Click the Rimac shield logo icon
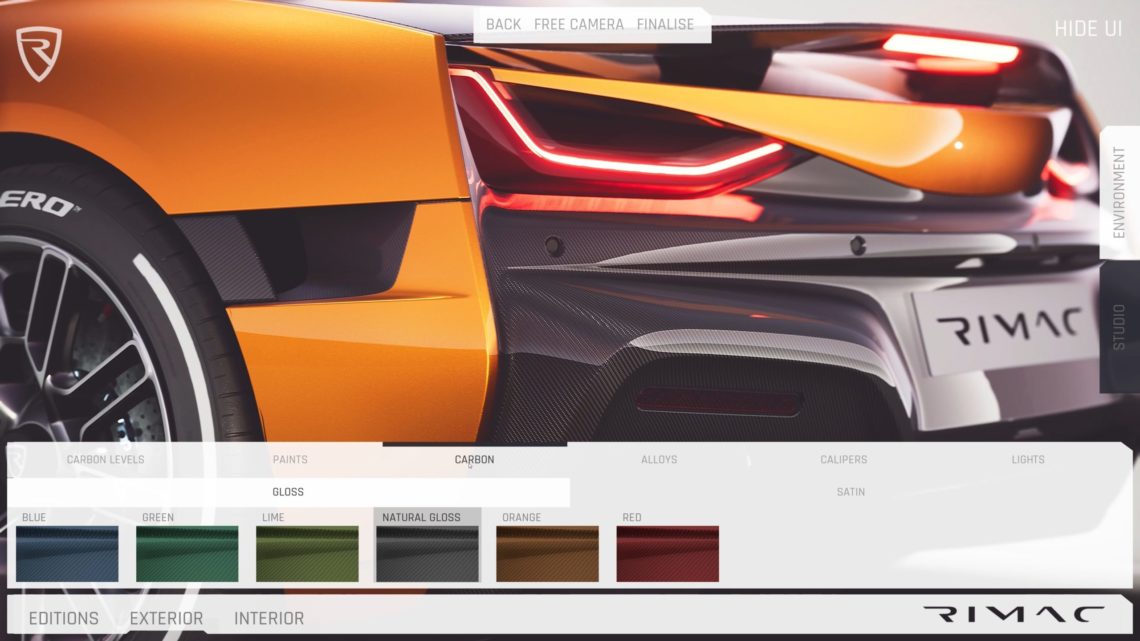Image resolution: width=1140 pixels, height=641 pixels. (39, 54)
